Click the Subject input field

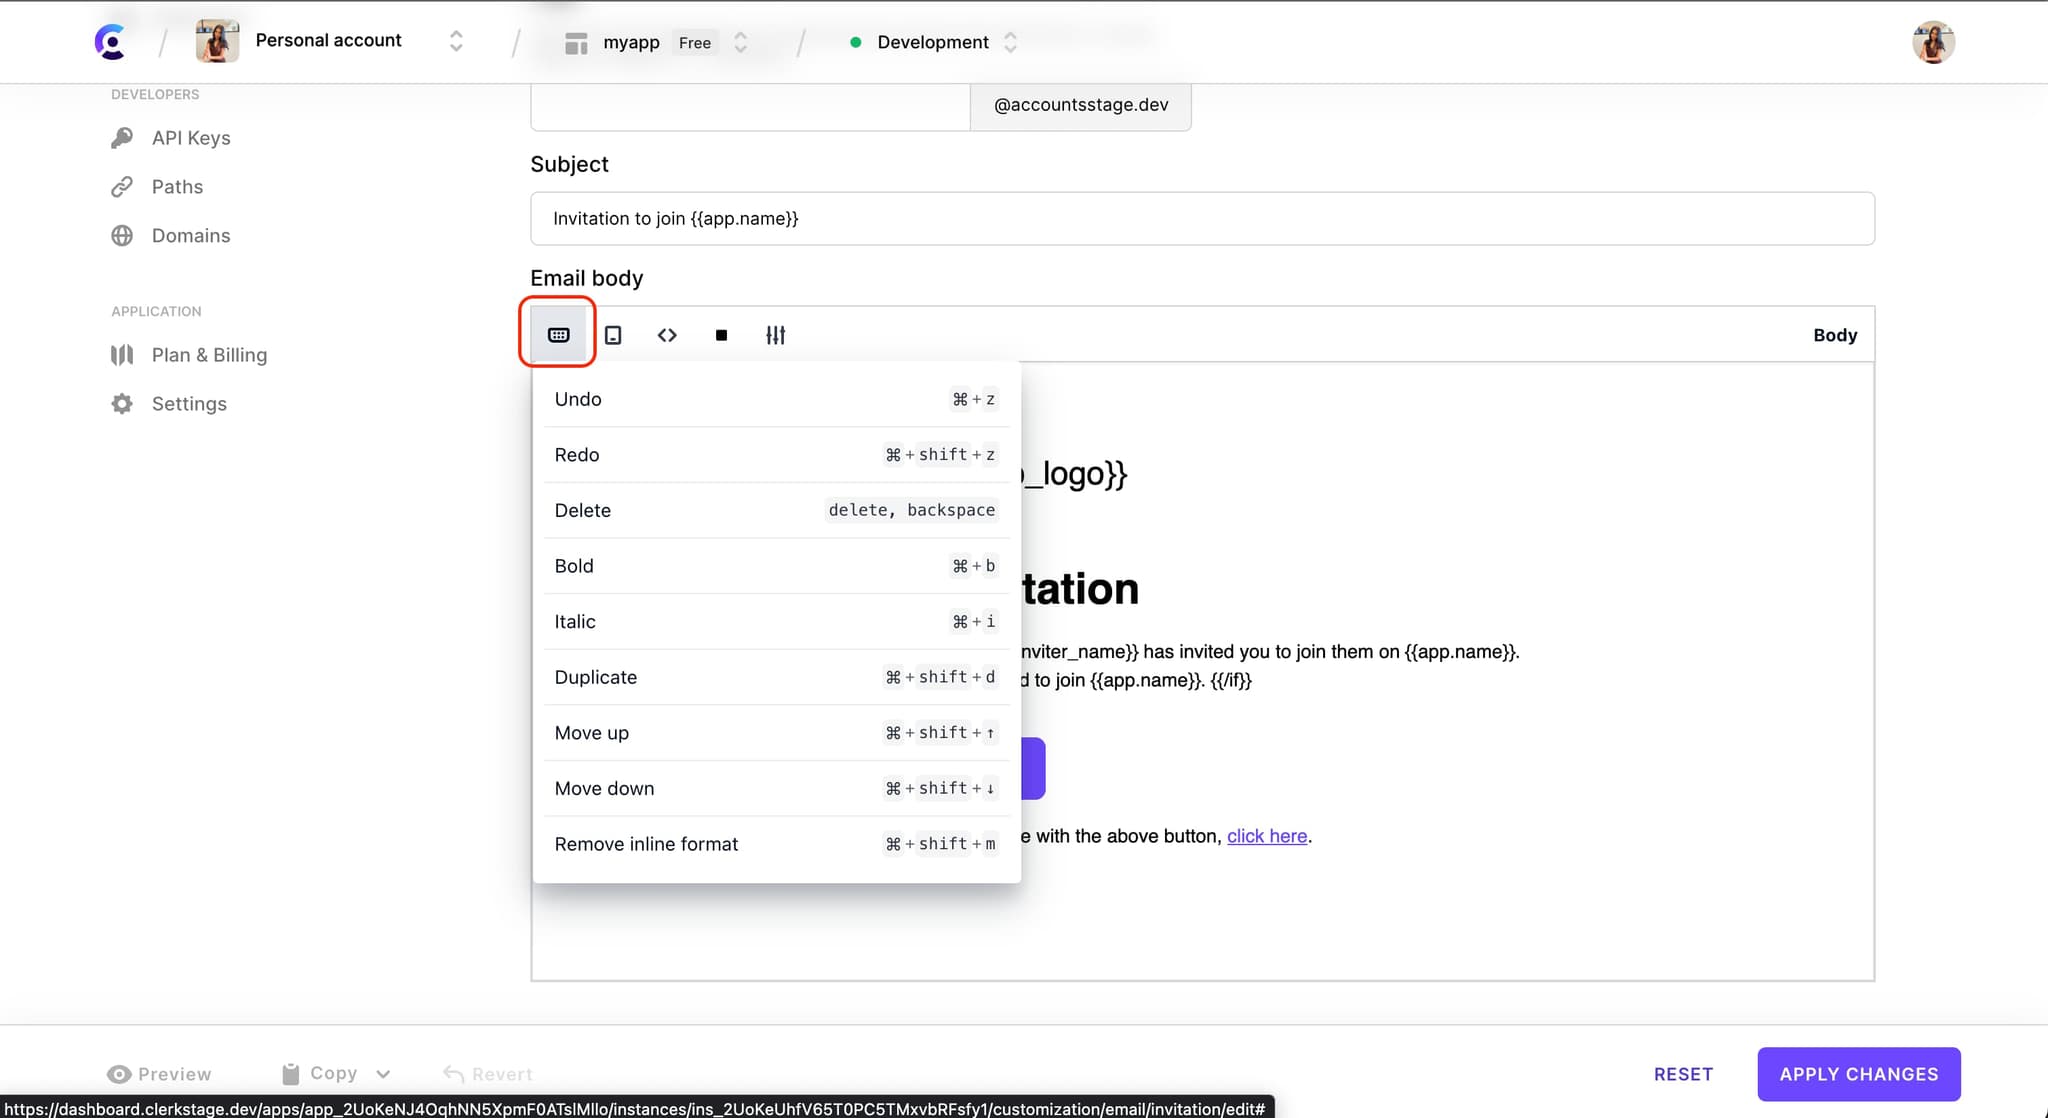(1202, 218)
